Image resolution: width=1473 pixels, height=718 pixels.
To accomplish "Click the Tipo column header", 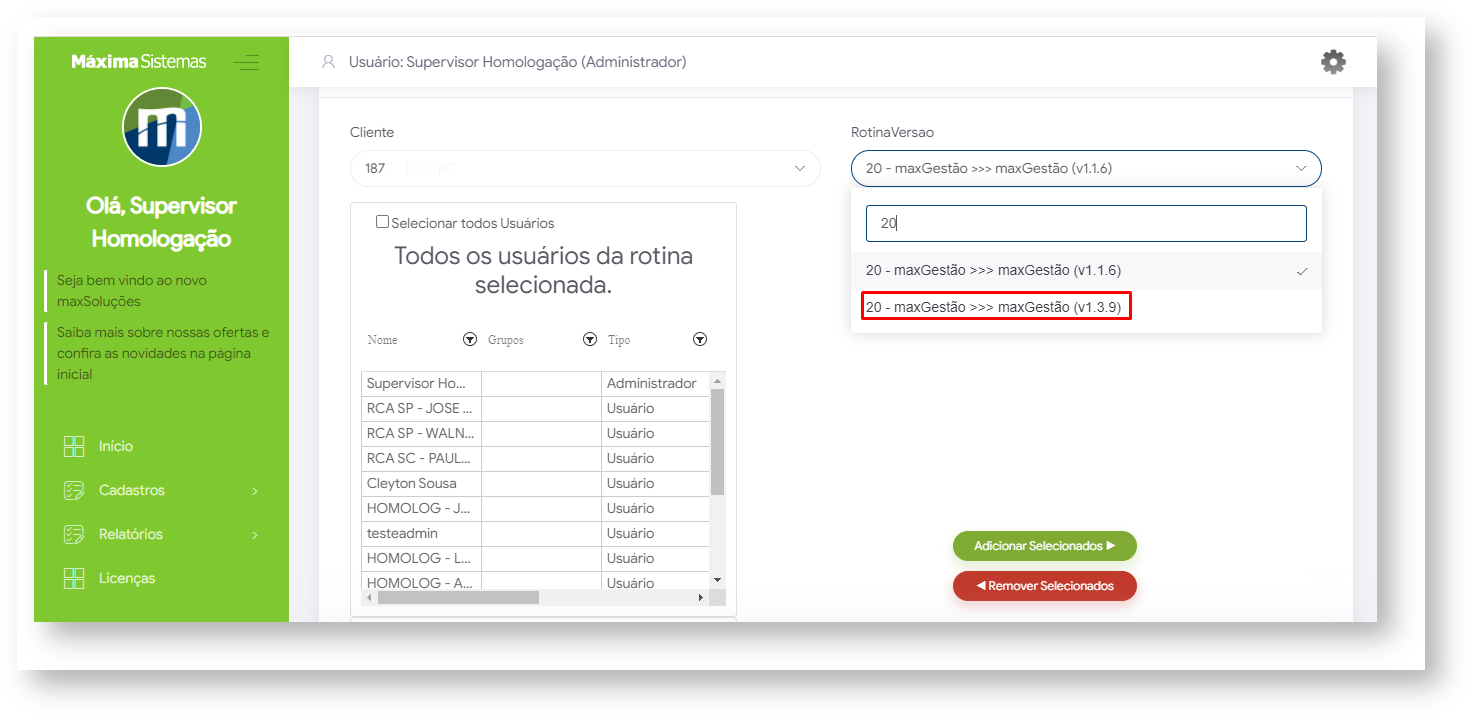I will point(619,340).
